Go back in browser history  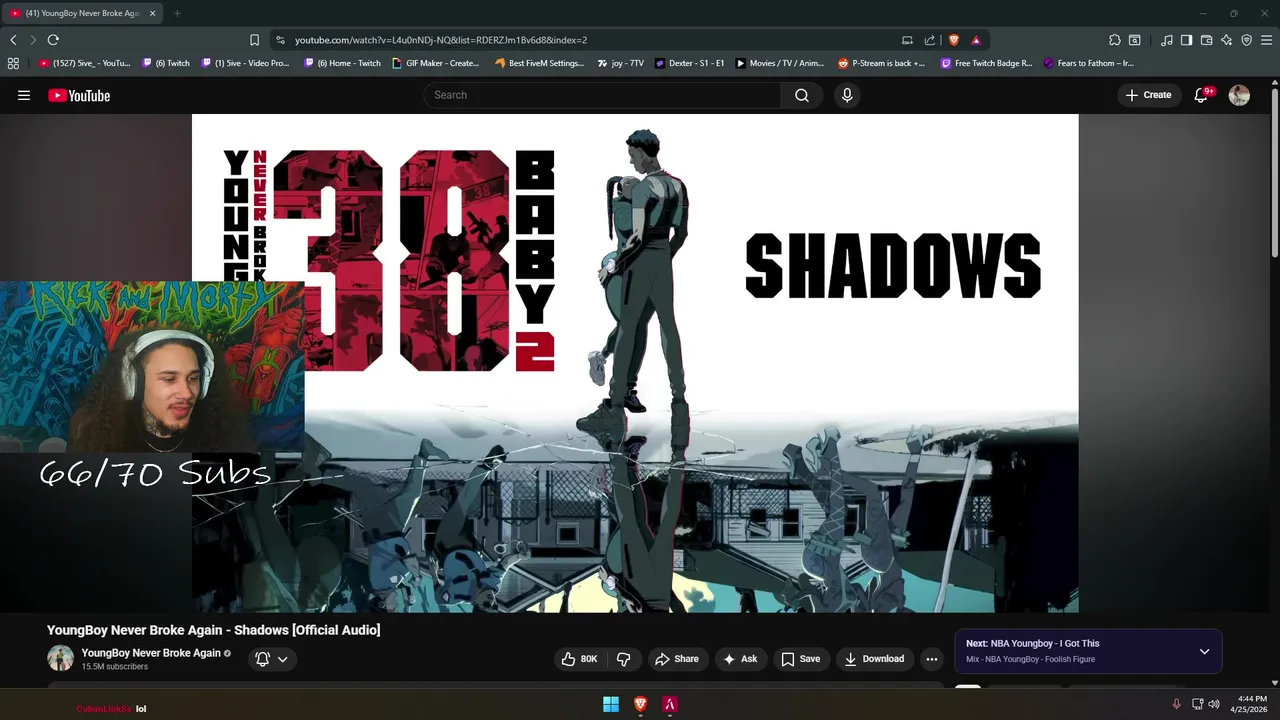(13, 40)
